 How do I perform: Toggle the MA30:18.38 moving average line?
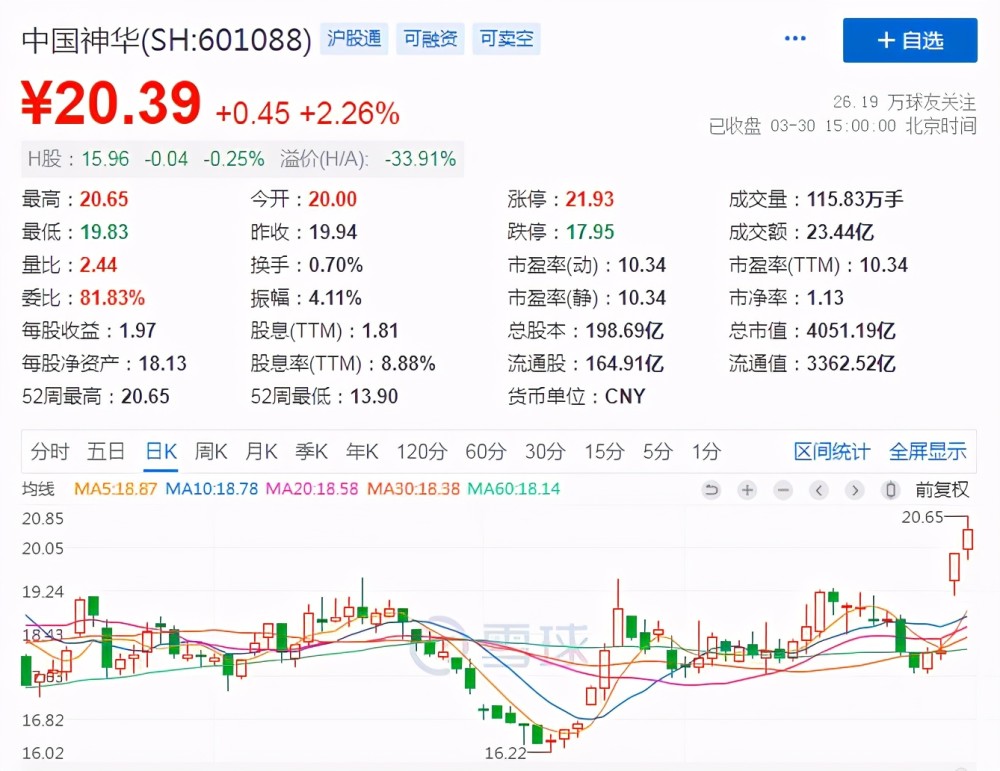point(413,489)
